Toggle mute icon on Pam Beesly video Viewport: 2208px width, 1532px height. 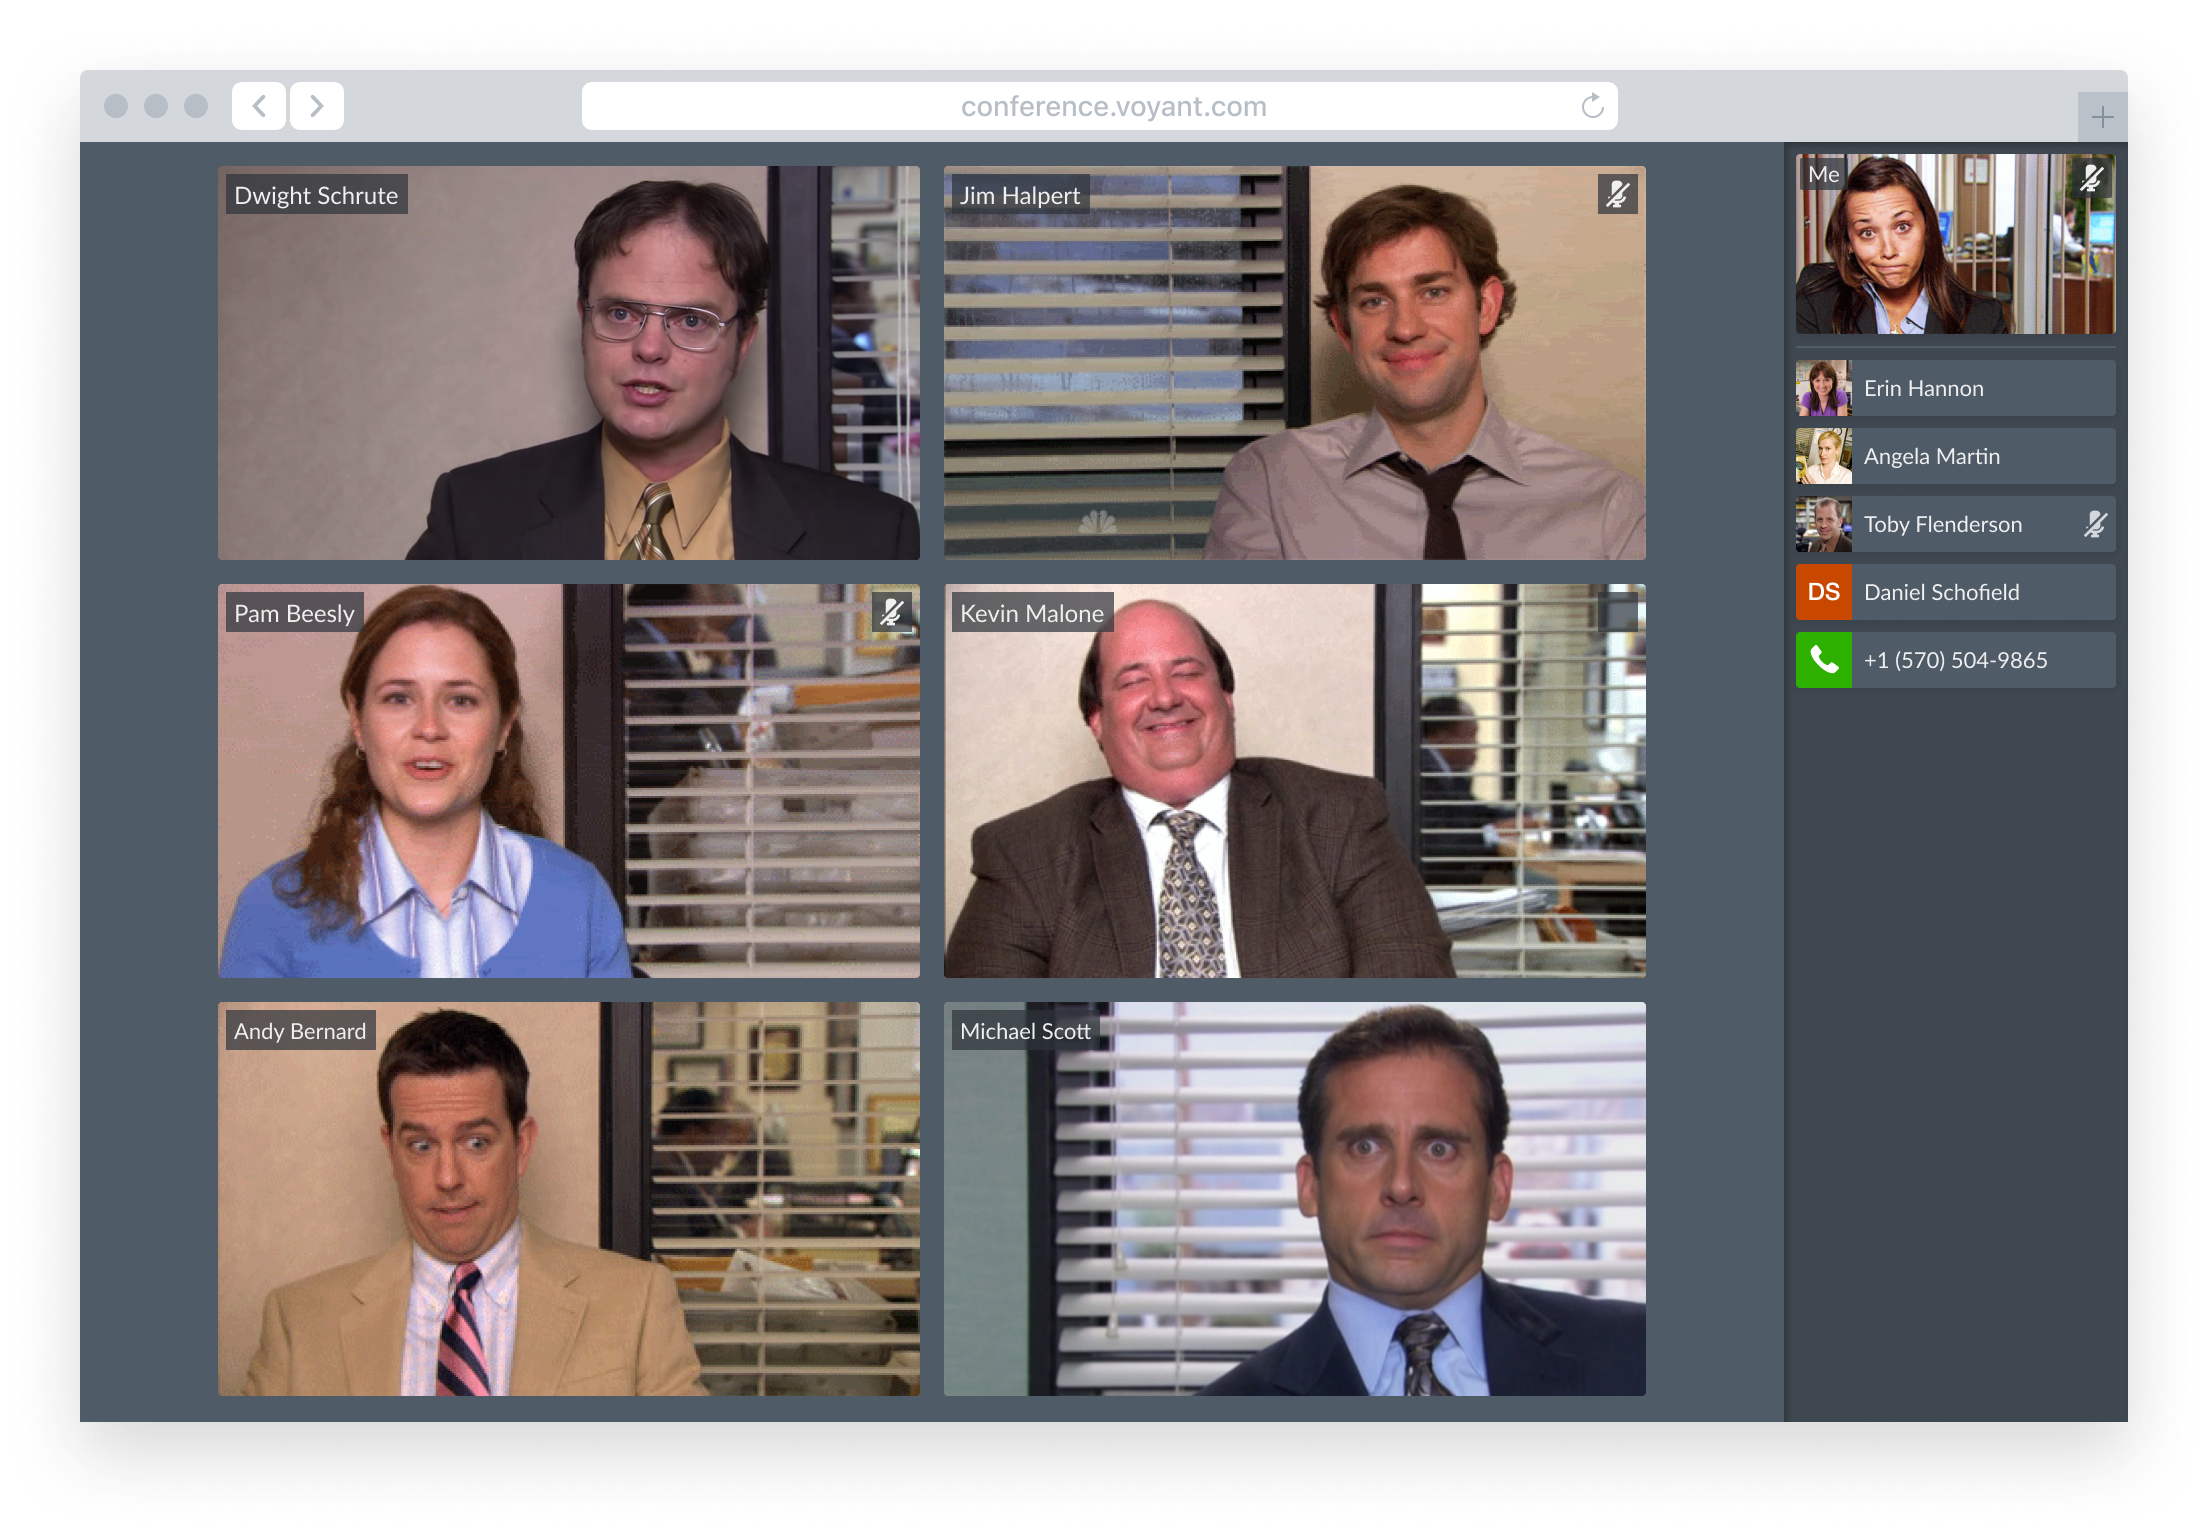pos(891,612)
